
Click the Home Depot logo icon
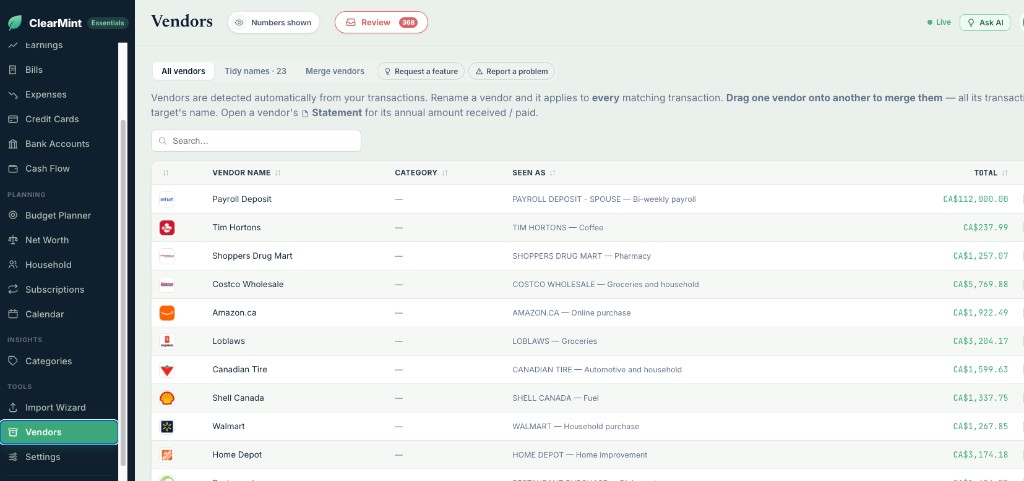coord(167,455)
